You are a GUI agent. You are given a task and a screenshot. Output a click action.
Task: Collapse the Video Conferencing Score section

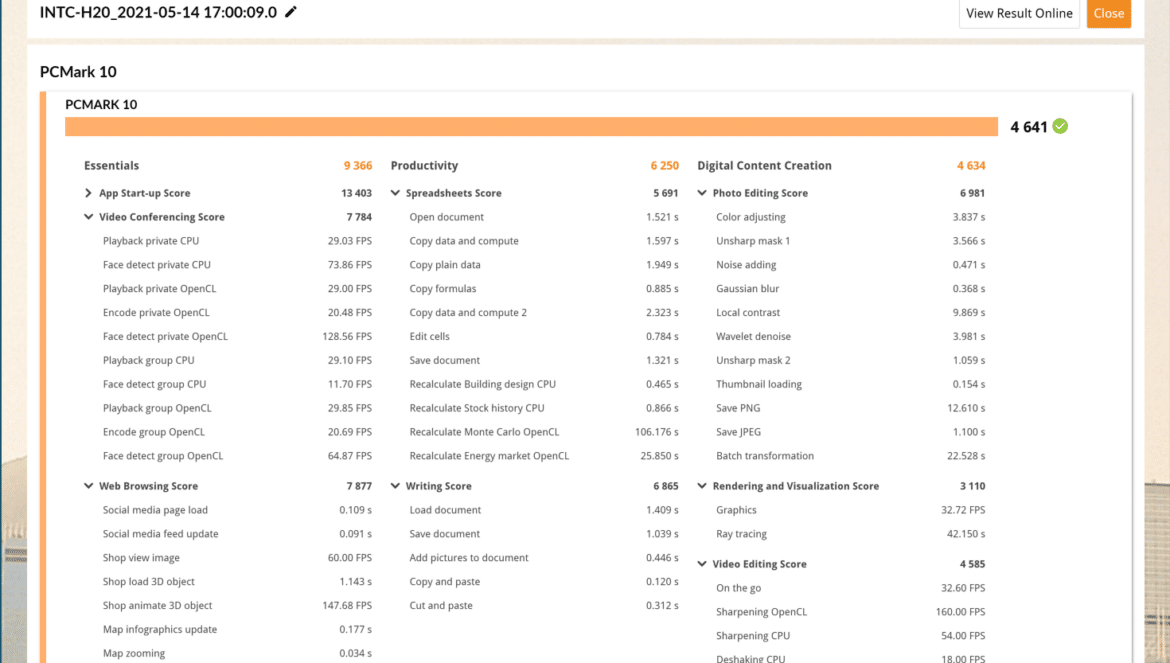point(89,217)
